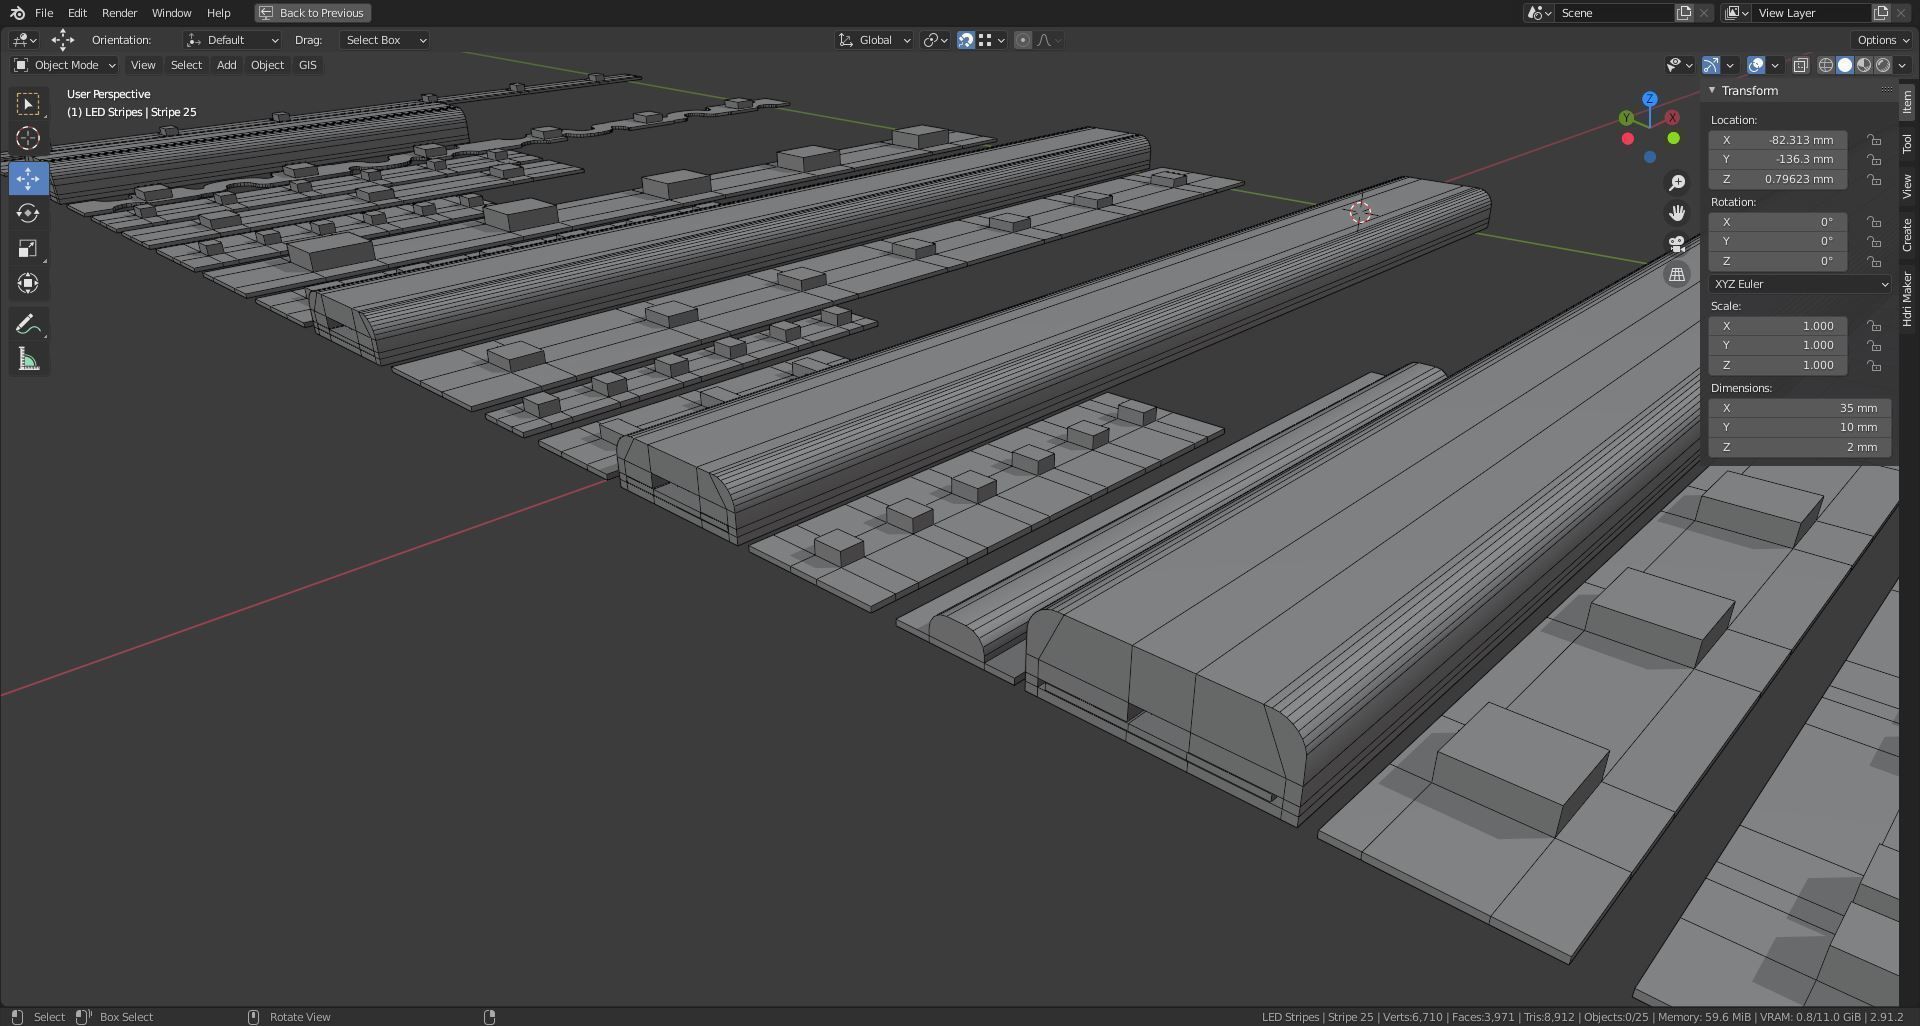Select the Annotate pencil tool

point(28,324)
